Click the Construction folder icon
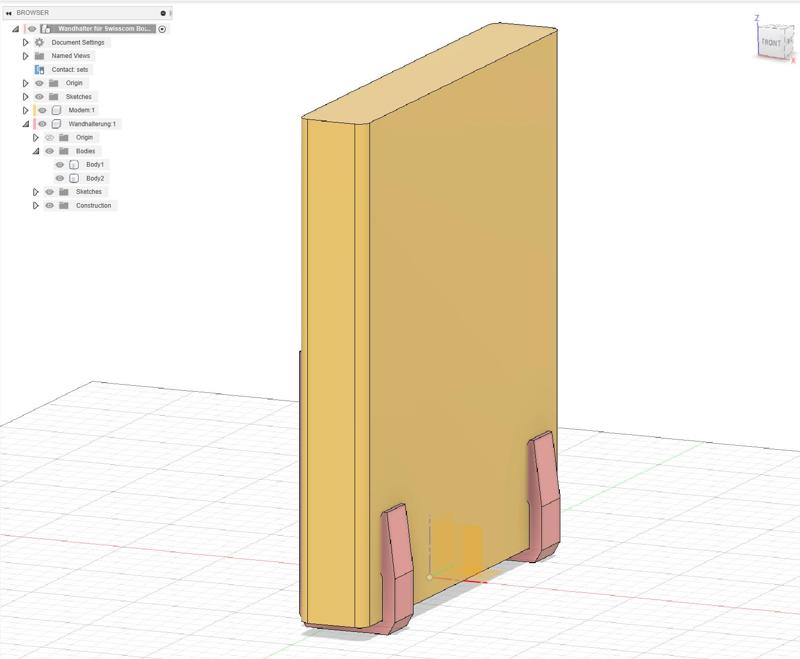The width and height of the screenshot is (800, 659). tap(64, 206)
